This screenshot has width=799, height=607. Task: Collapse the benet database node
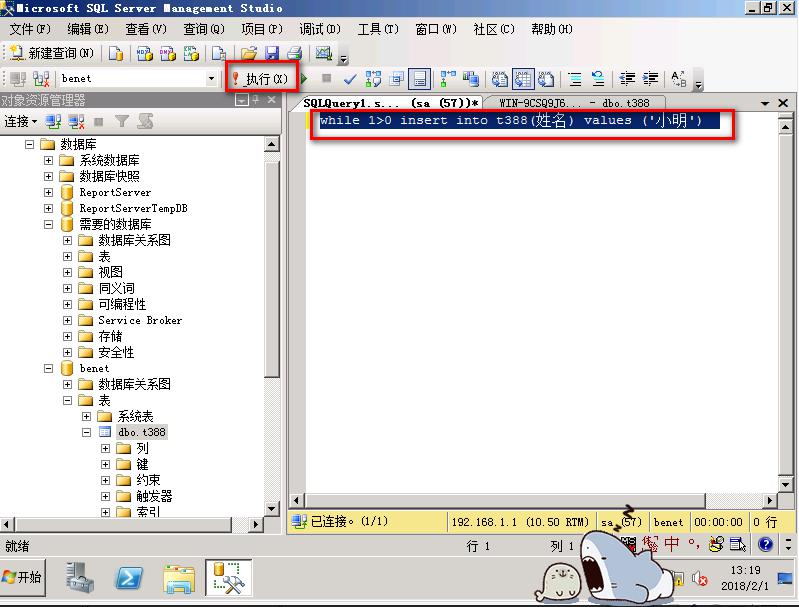pos(48,368)
